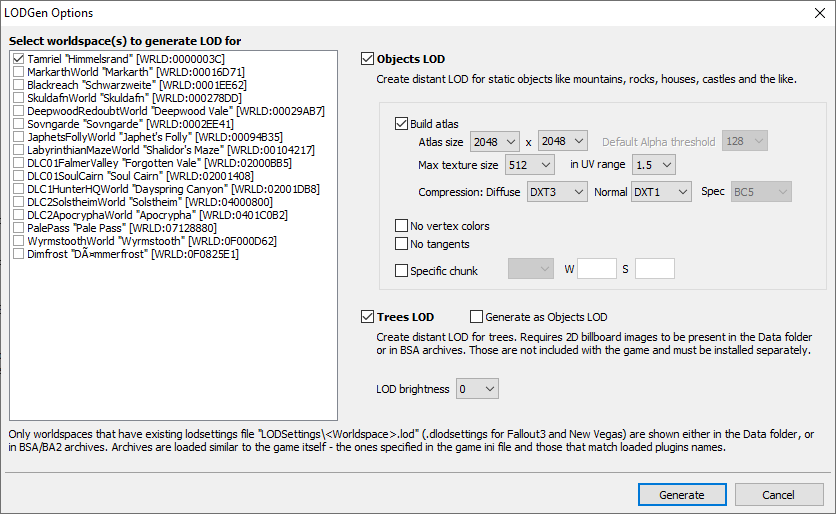Viewport: 836px width, 514px height.
Task: Enable the Specific chunk checkbox
Action: click(402, 270)
